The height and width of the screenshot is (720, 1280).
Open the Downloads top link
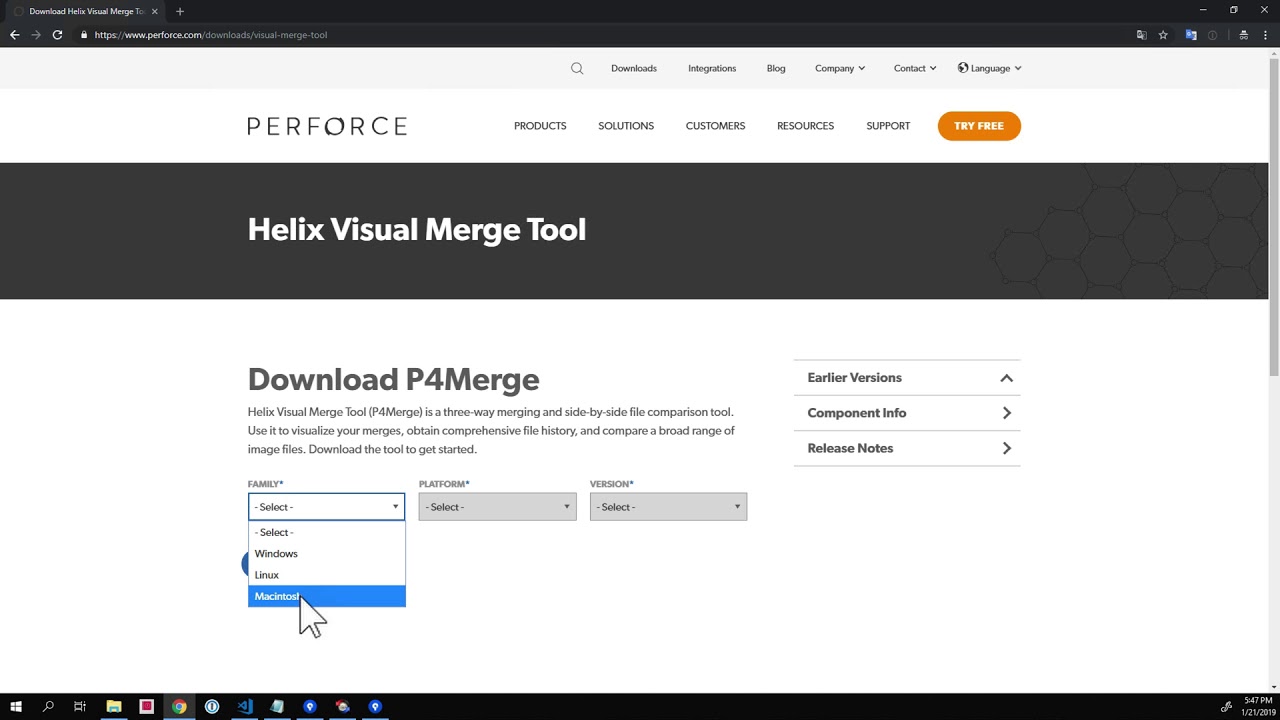634,68
